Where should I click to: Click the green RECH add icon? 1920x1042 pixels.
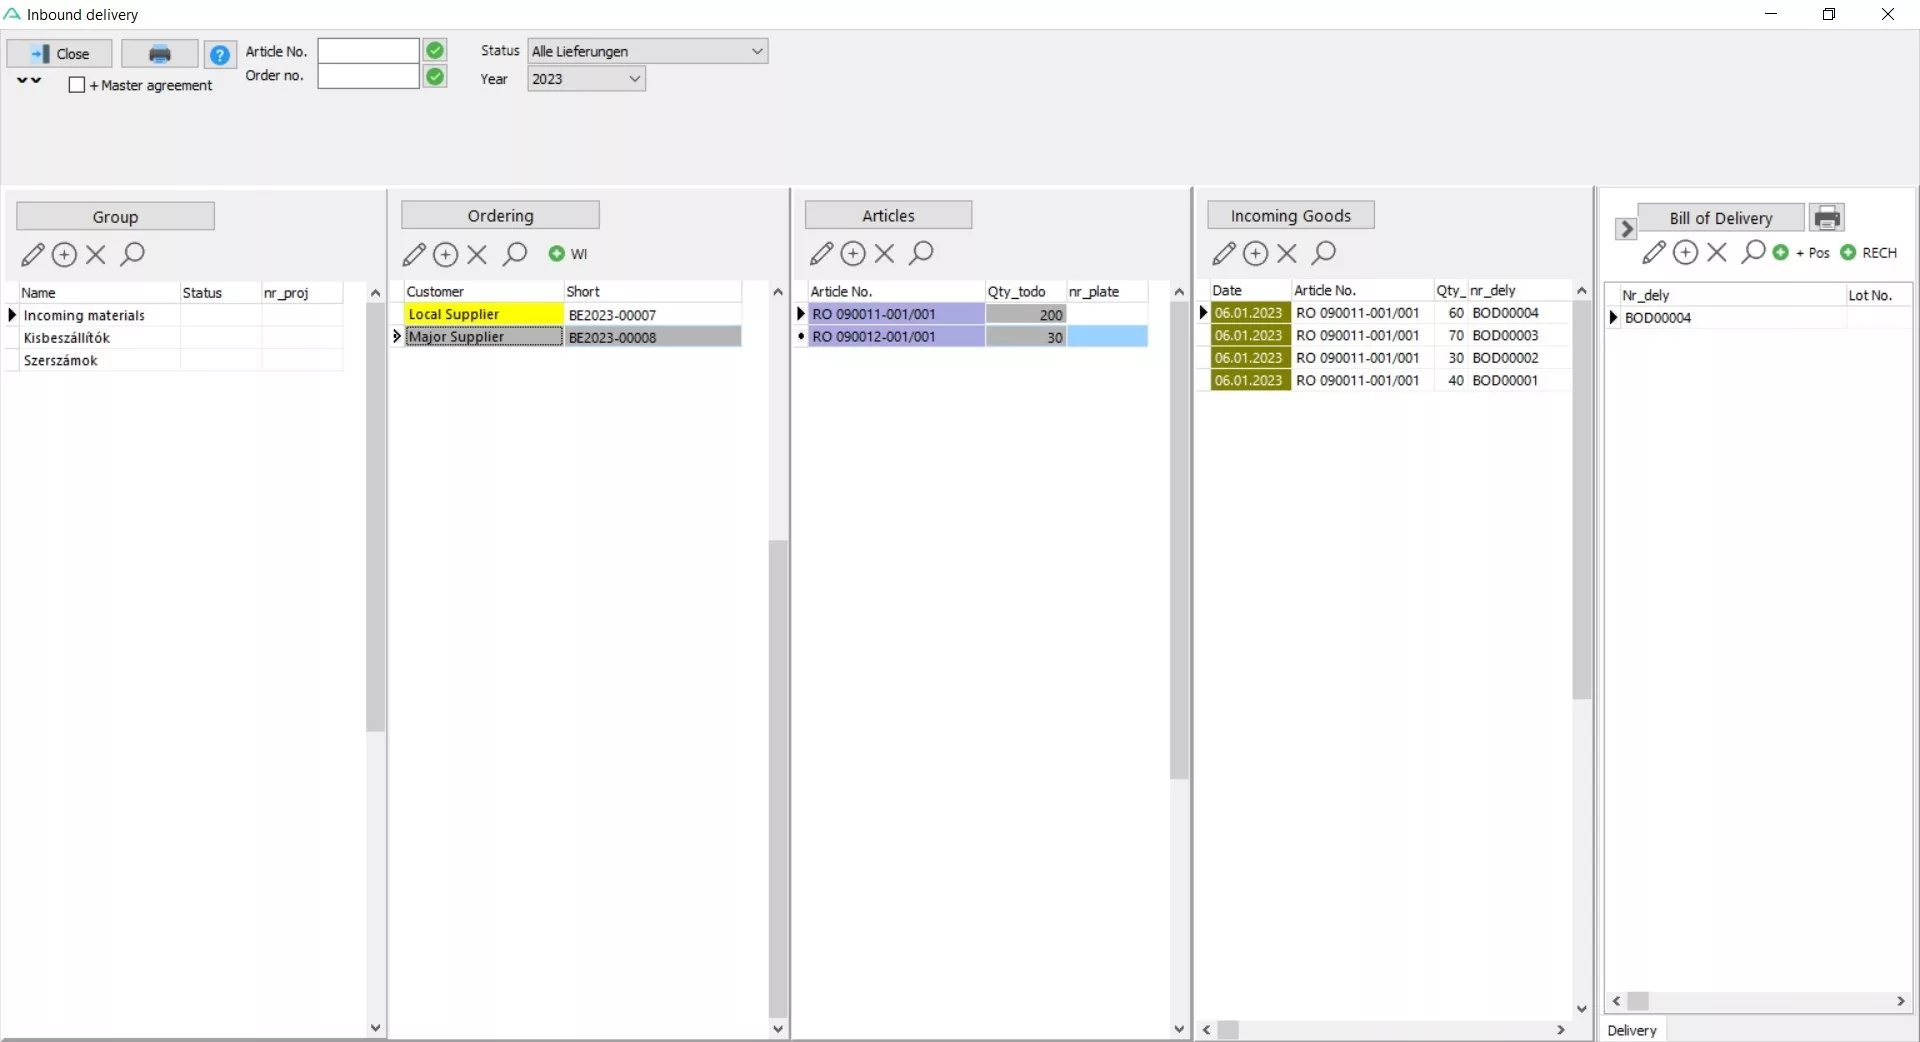[x=1848, y=253]
